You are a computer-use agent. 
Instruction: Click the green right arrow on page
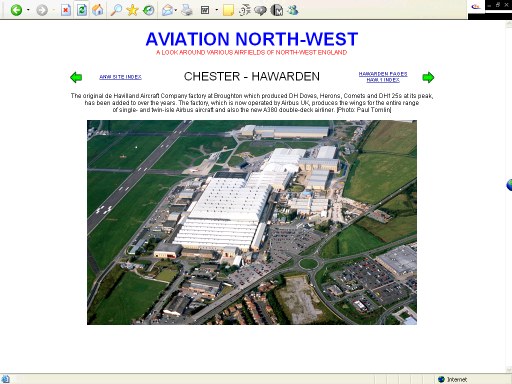[428, 77]
